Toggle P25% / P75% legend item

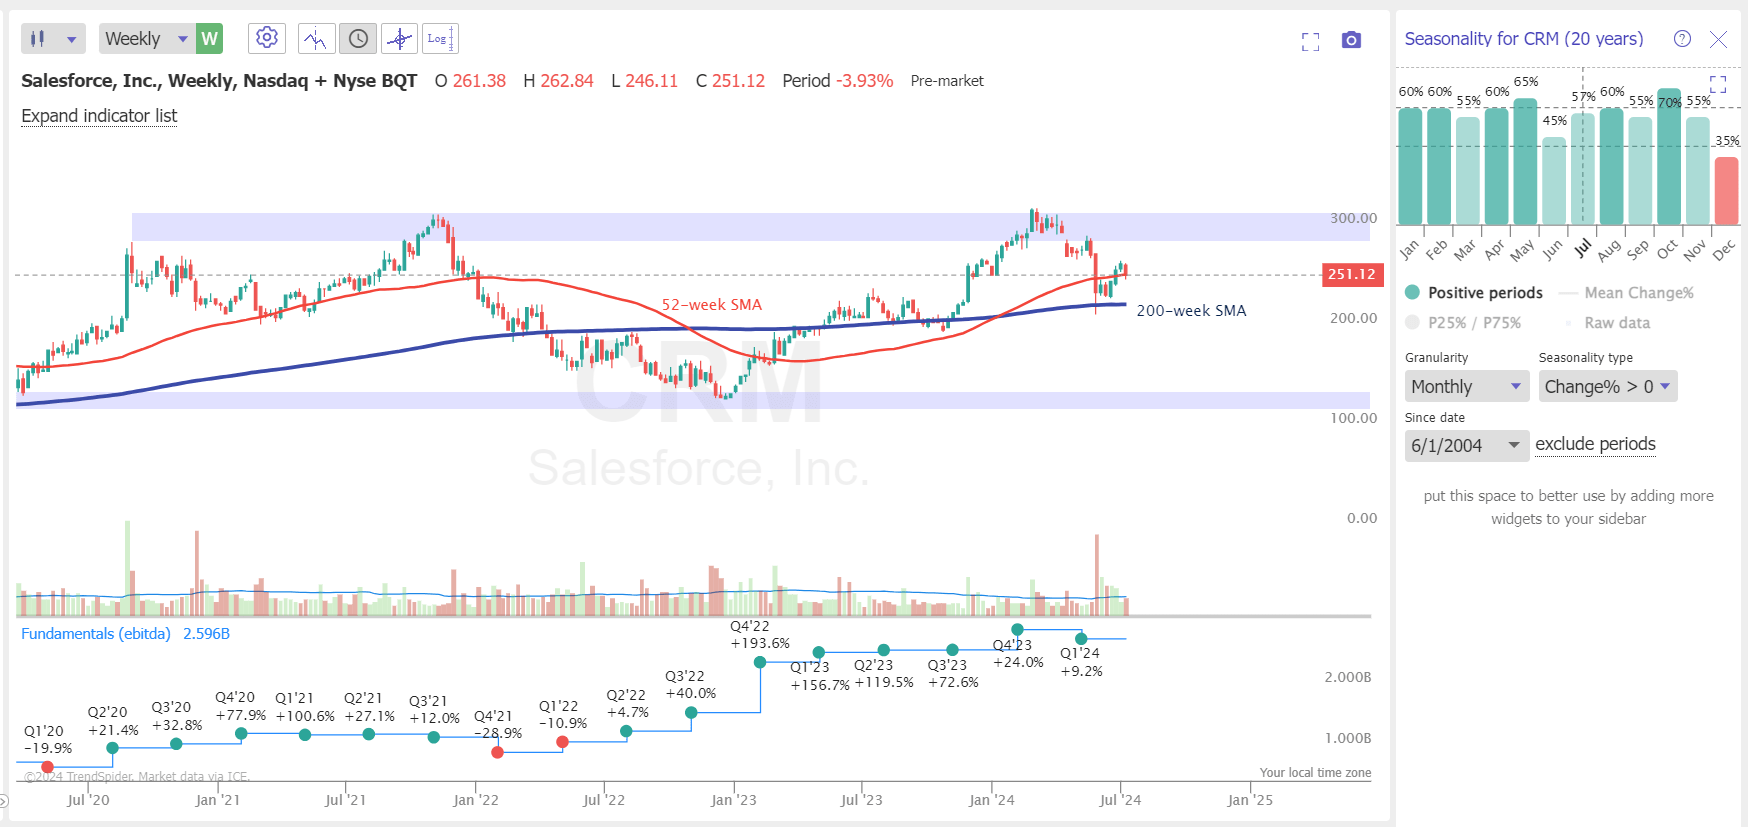[x=1463, y=323]
